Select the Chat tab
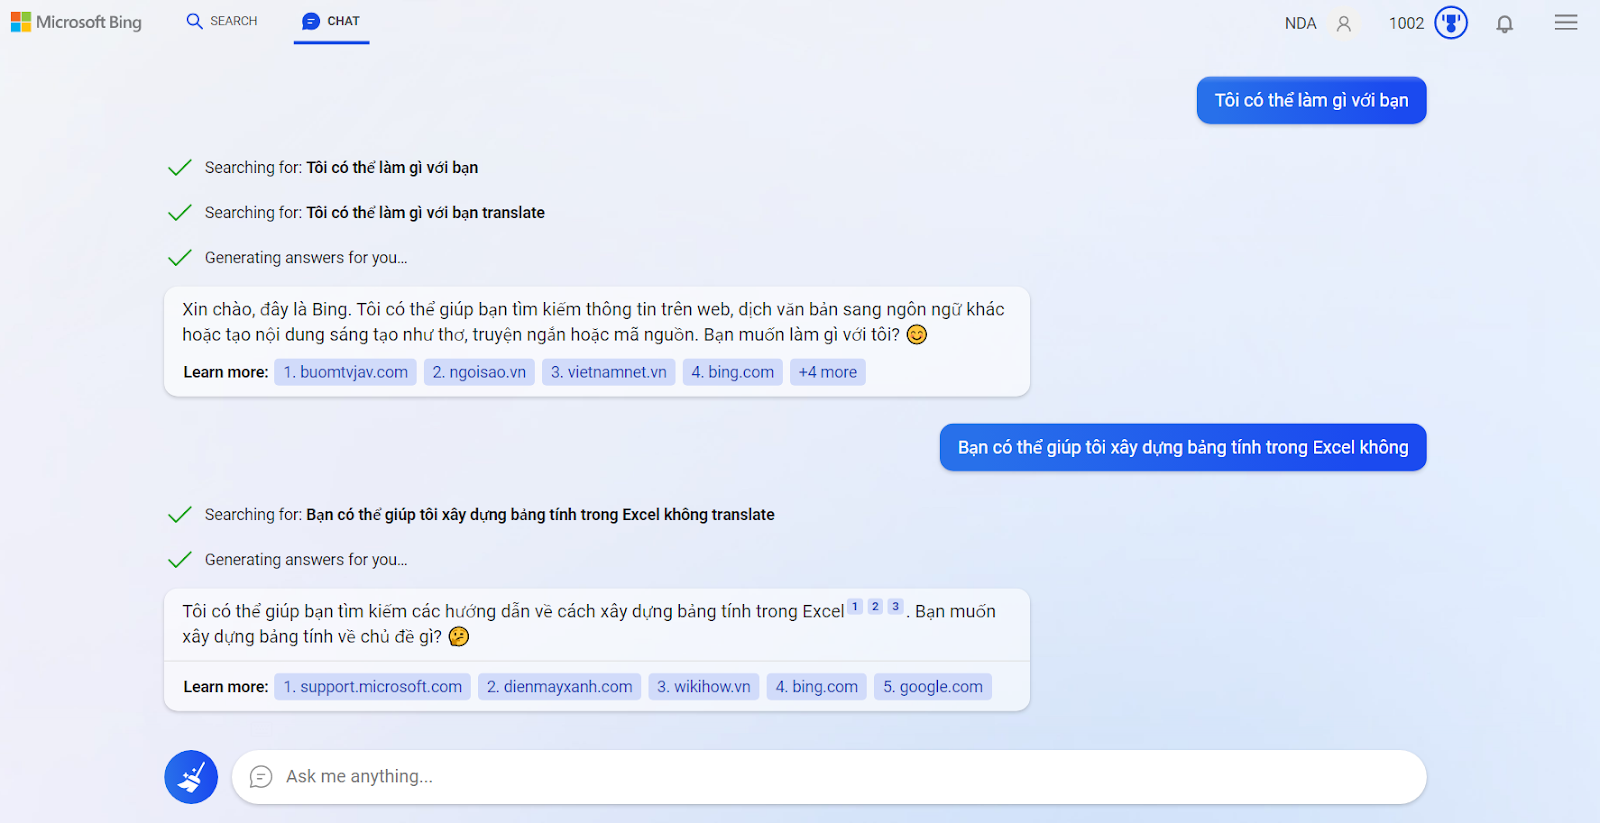The image size is (1600, 823). coord(331,21)
